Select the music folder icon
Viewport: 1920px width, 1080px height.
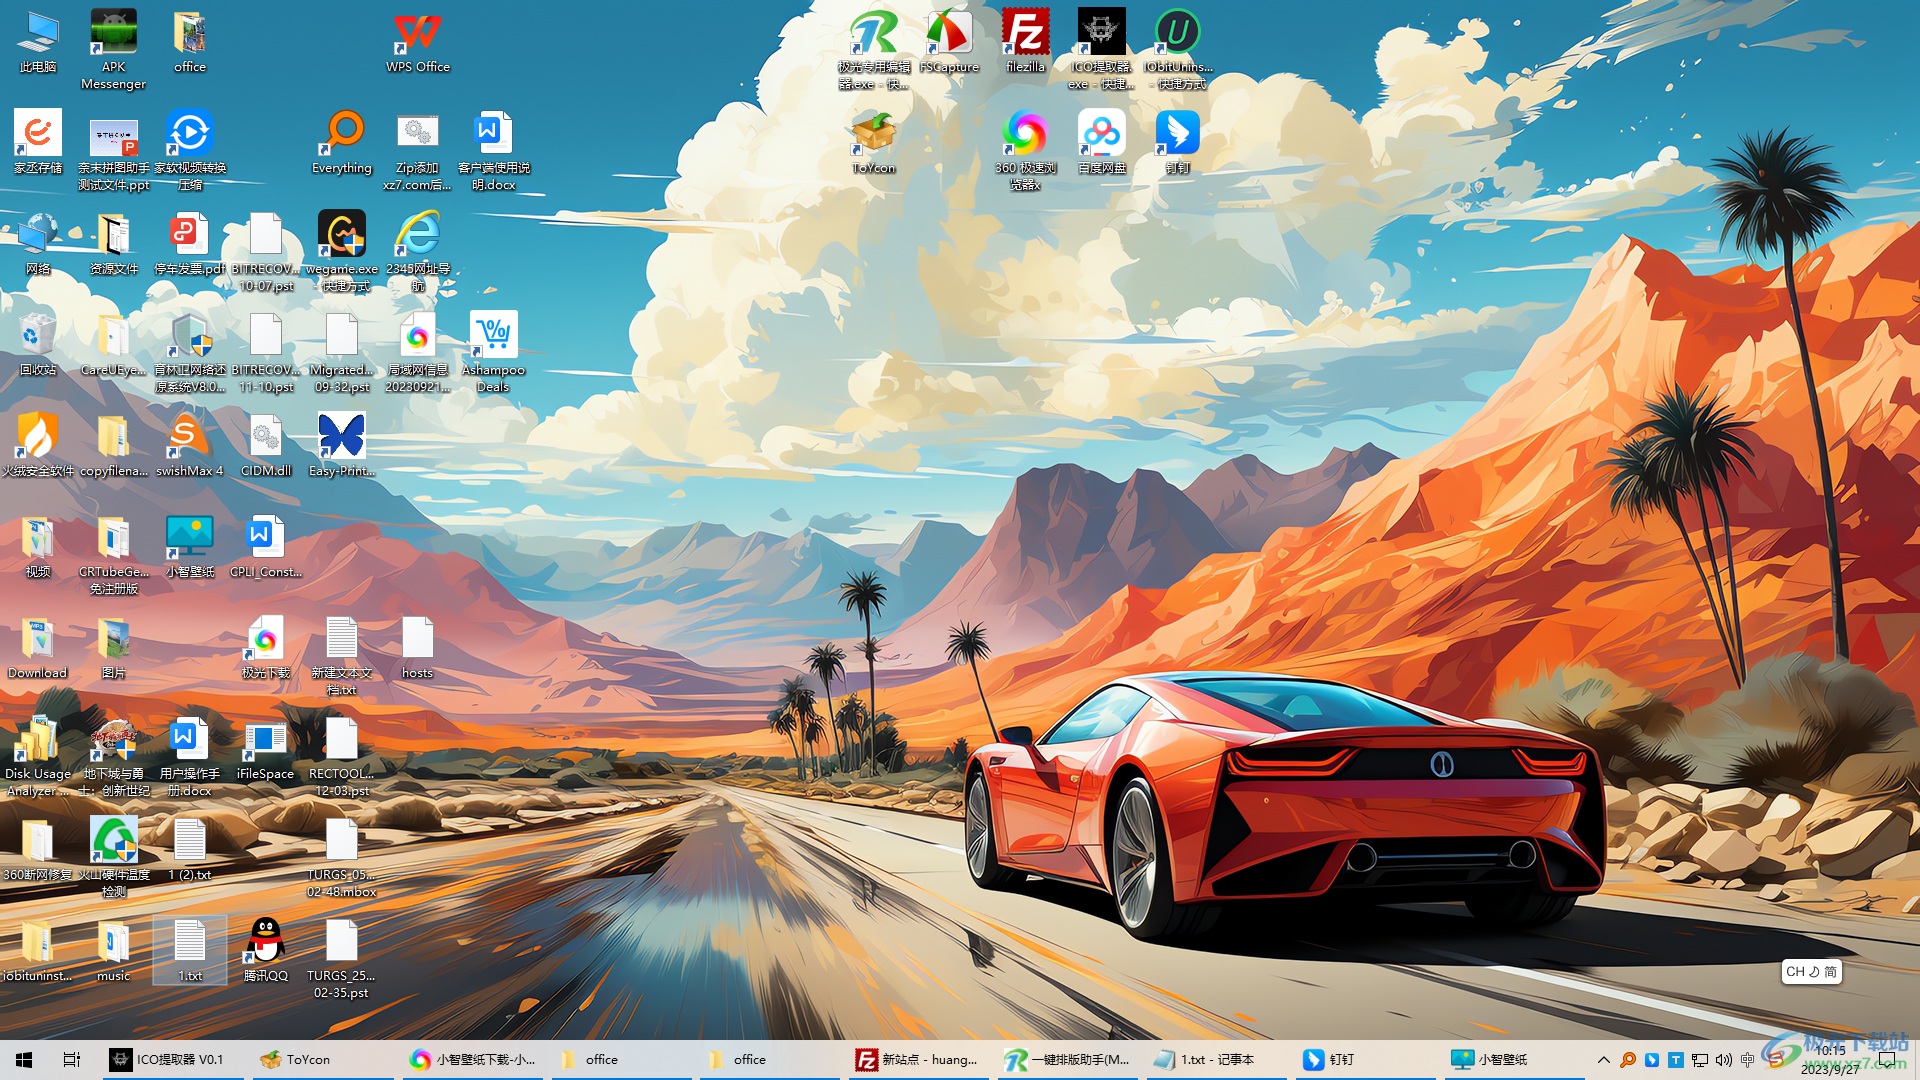tap(113, 949)
